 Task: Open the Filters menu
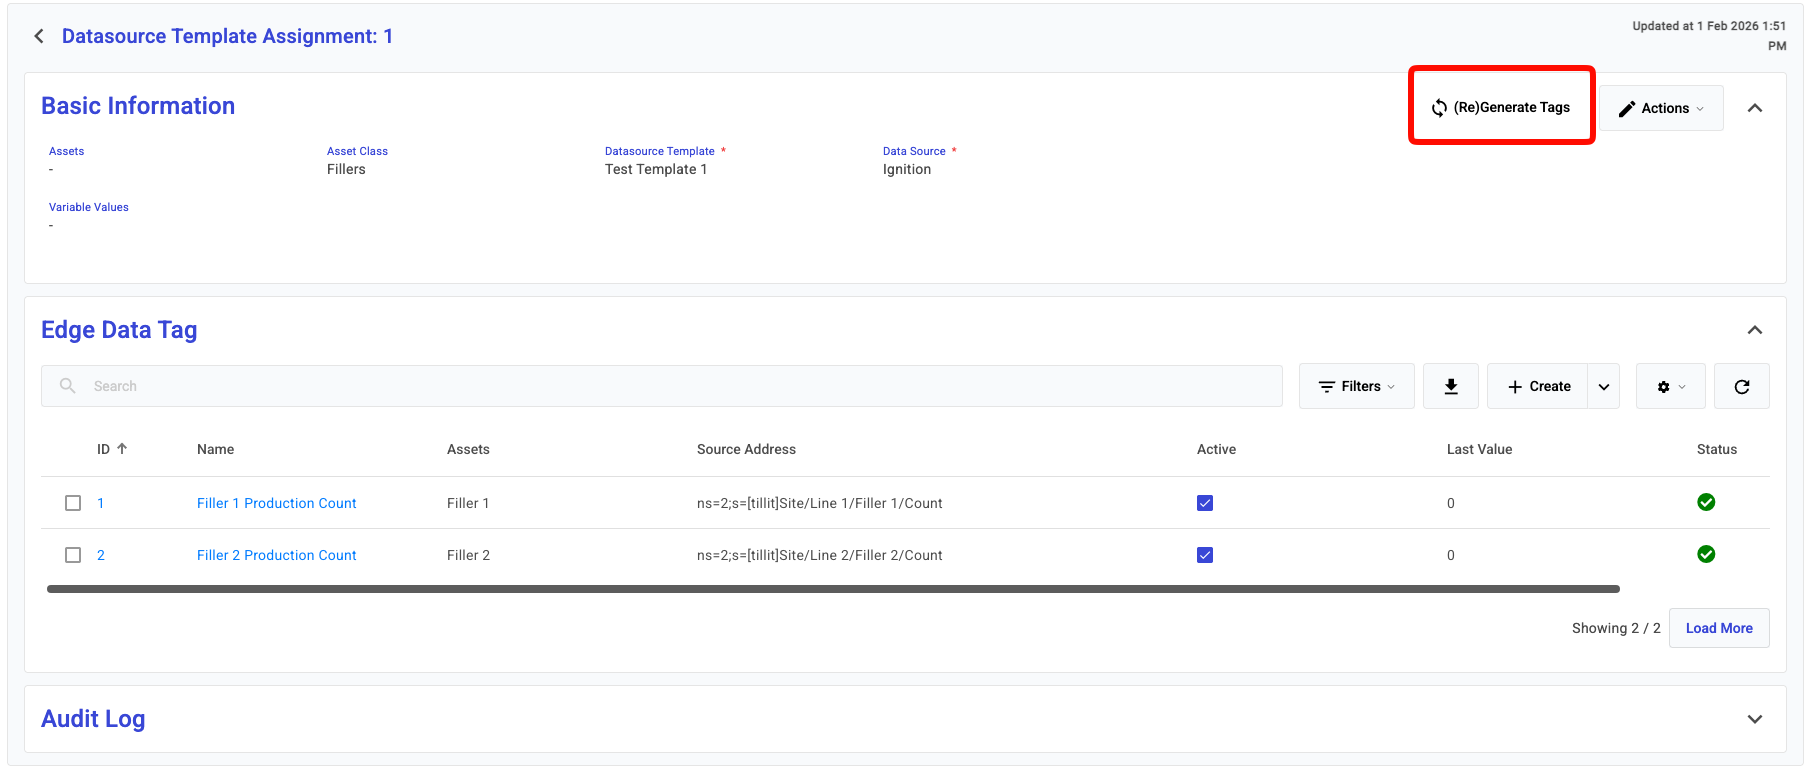tap(1356, 386)
